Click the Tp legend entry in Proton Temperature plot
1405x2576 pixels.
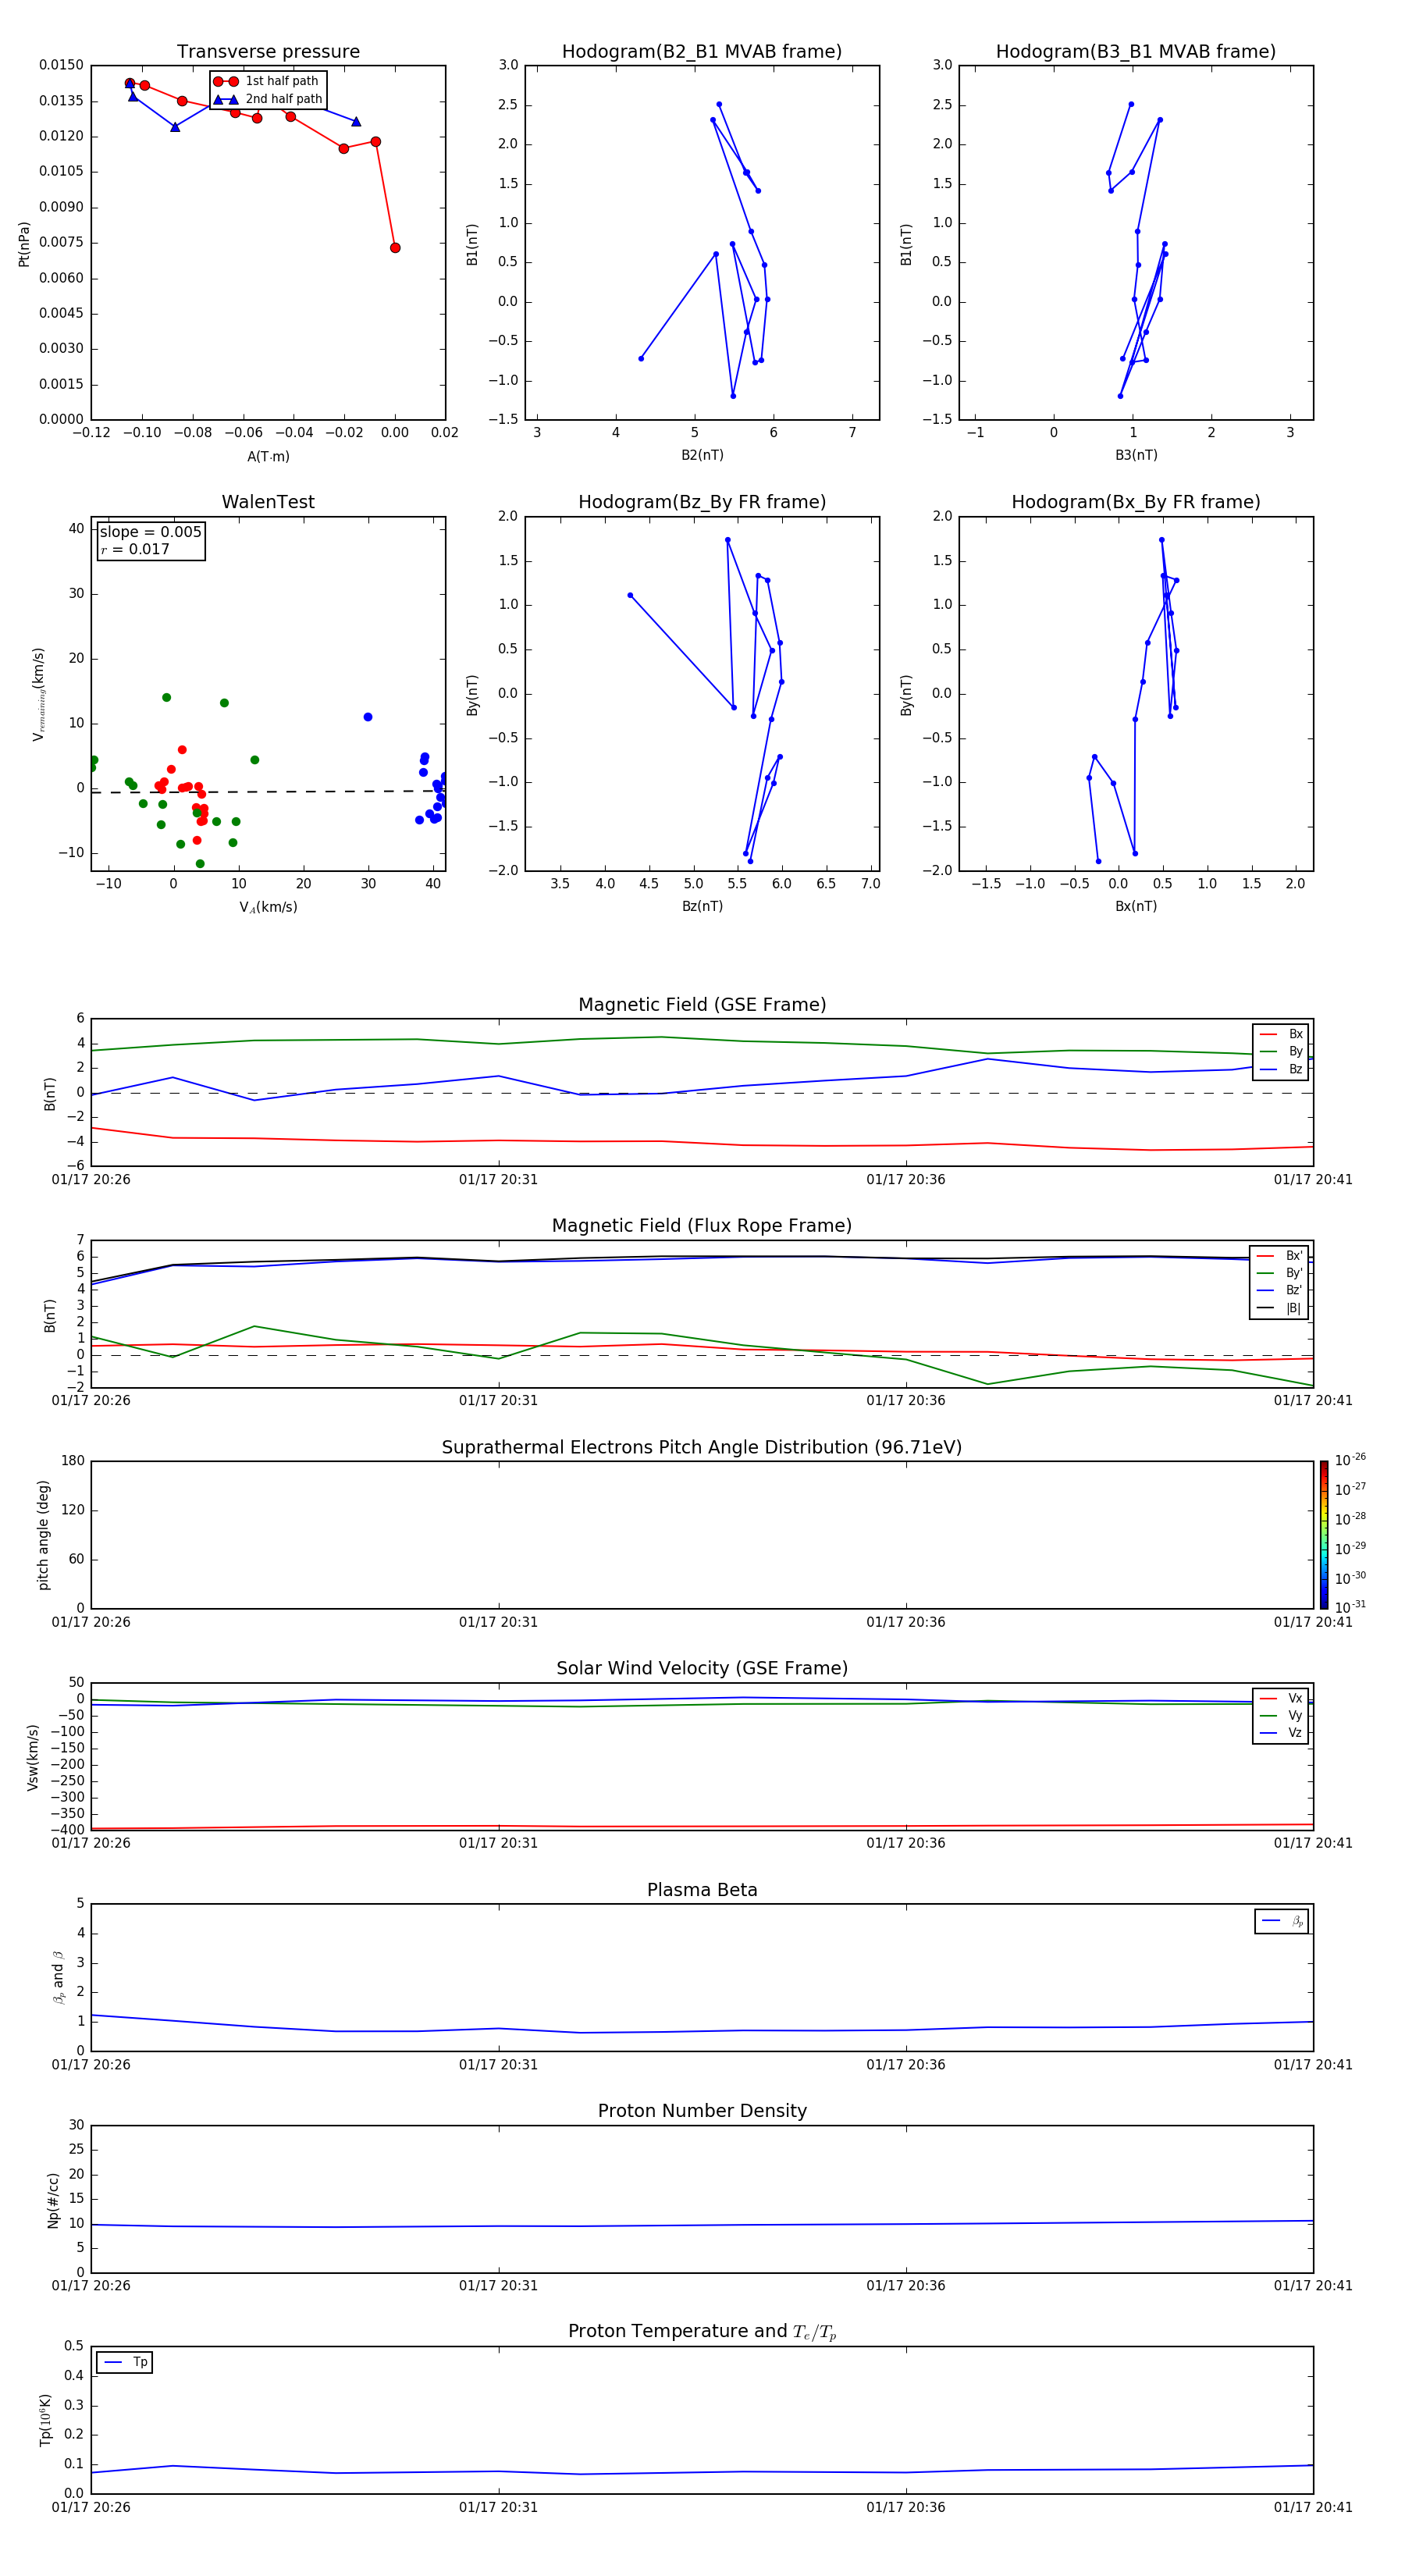click(125, 2362)
